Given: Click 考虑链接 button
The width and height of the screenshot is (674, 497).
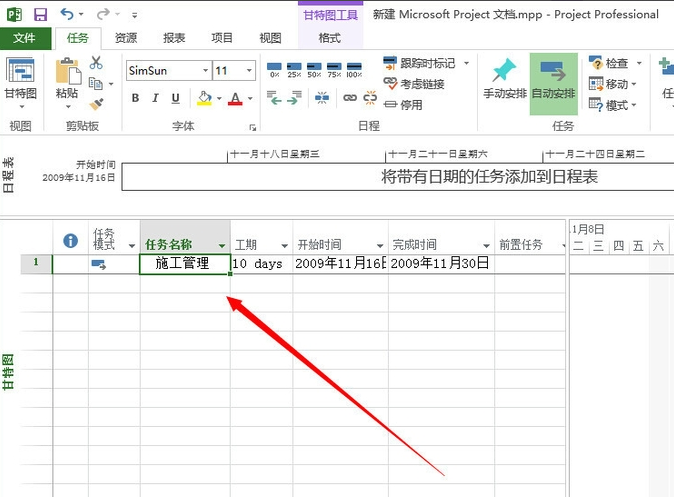Looking at the screenshot, I should click(414, 84).
